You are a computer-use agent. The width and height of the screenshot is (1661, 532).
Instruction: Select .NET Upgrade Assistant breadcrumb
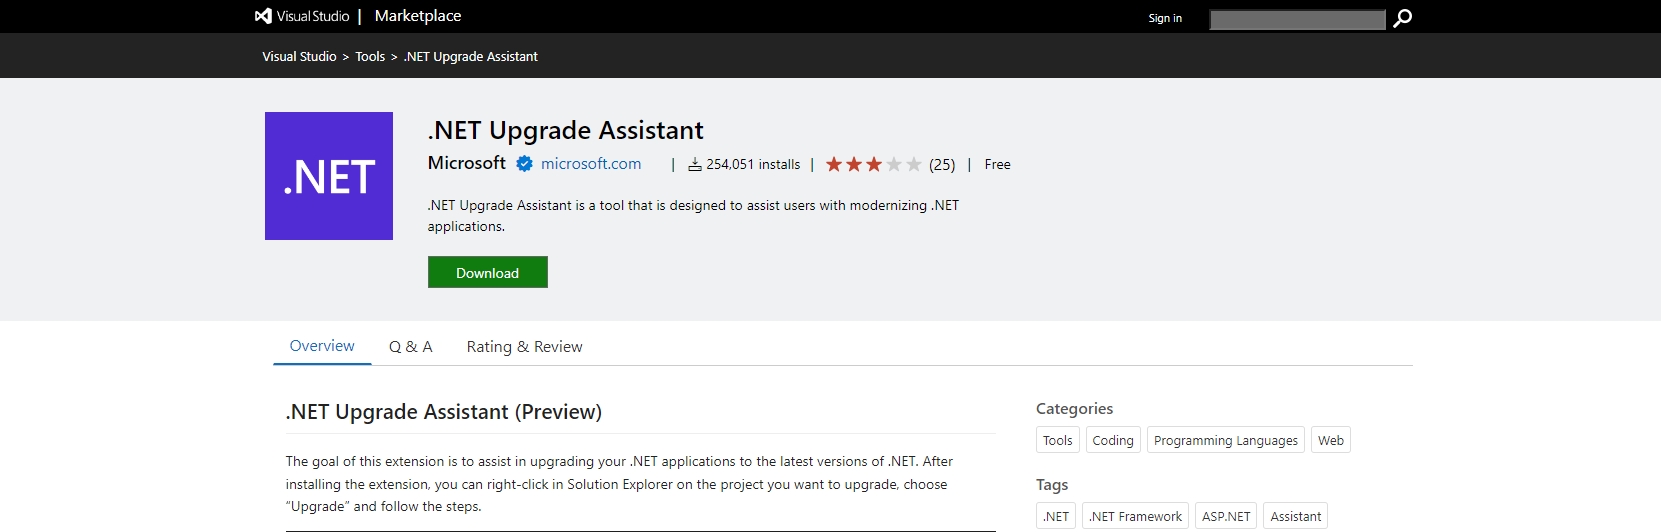click(x=471, y=57)
